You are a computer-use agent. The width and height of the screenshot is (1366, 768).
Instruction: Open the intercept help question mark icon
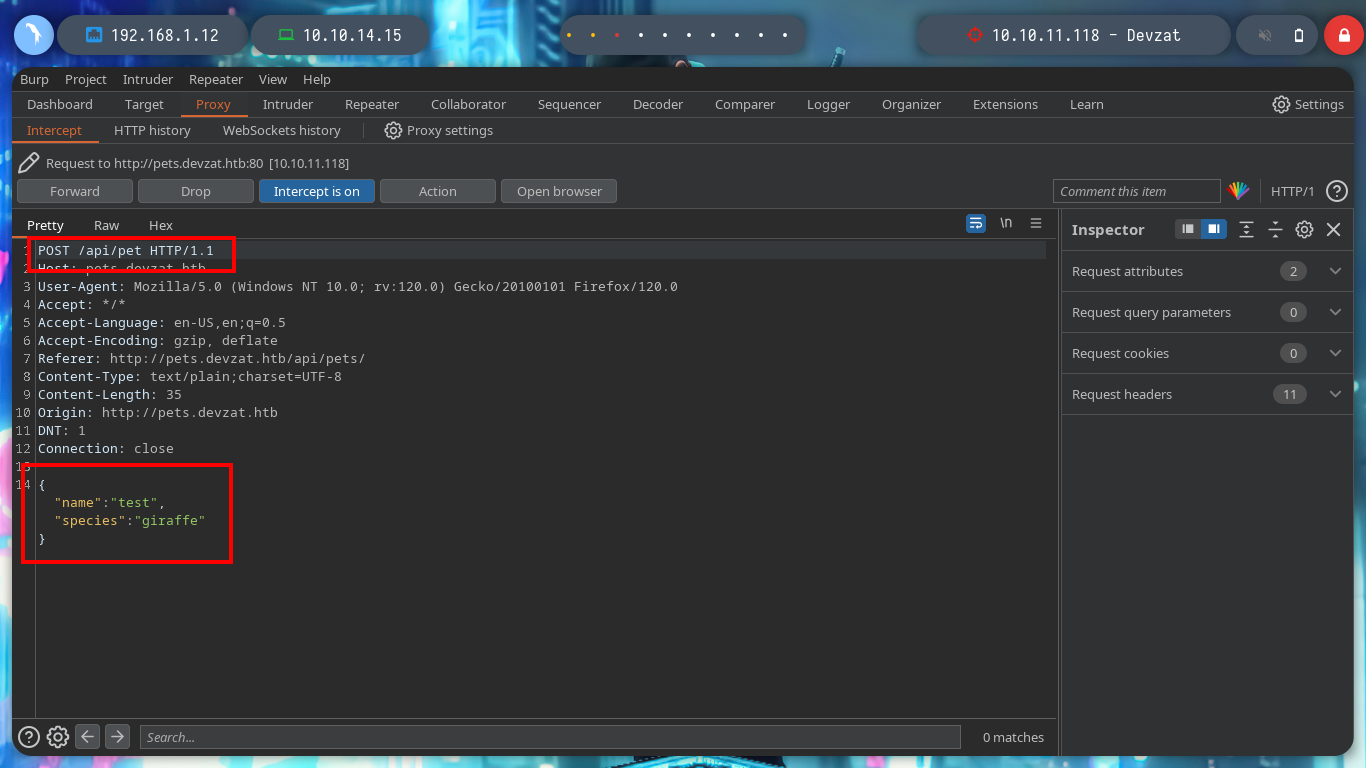pyautogui.click(x=1336, y=191)
